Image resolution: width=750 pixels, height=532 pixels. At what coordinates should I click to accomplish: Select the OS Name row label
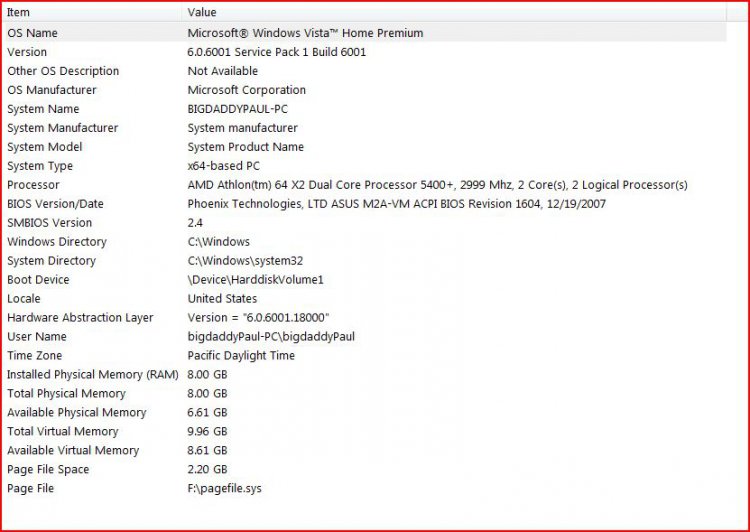coord(32,33)
